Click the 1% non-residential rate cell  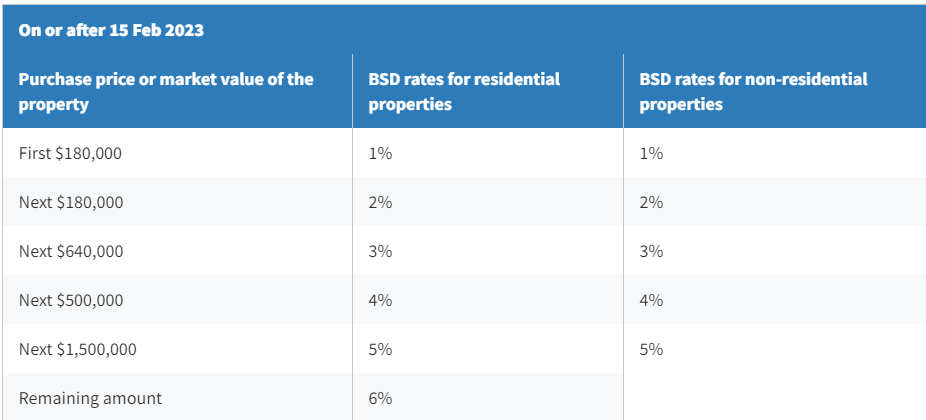[x=651, y=153]
